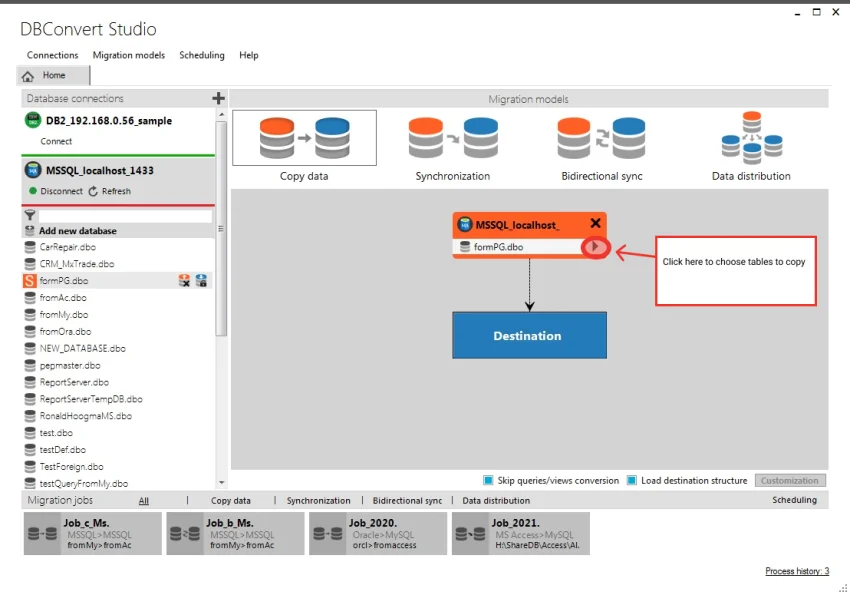Toggle Load destination structure checkbox

click(x=632, y=481)
